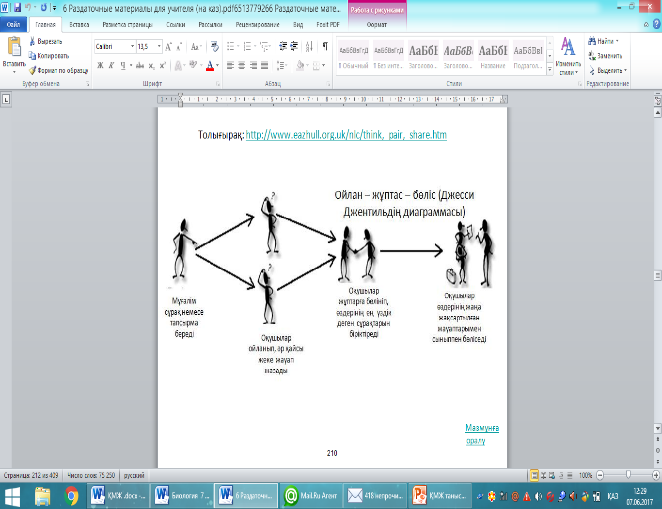Open the Разметка страницы tab
This screenshot has height=509, width=662.
click(128, 25)
